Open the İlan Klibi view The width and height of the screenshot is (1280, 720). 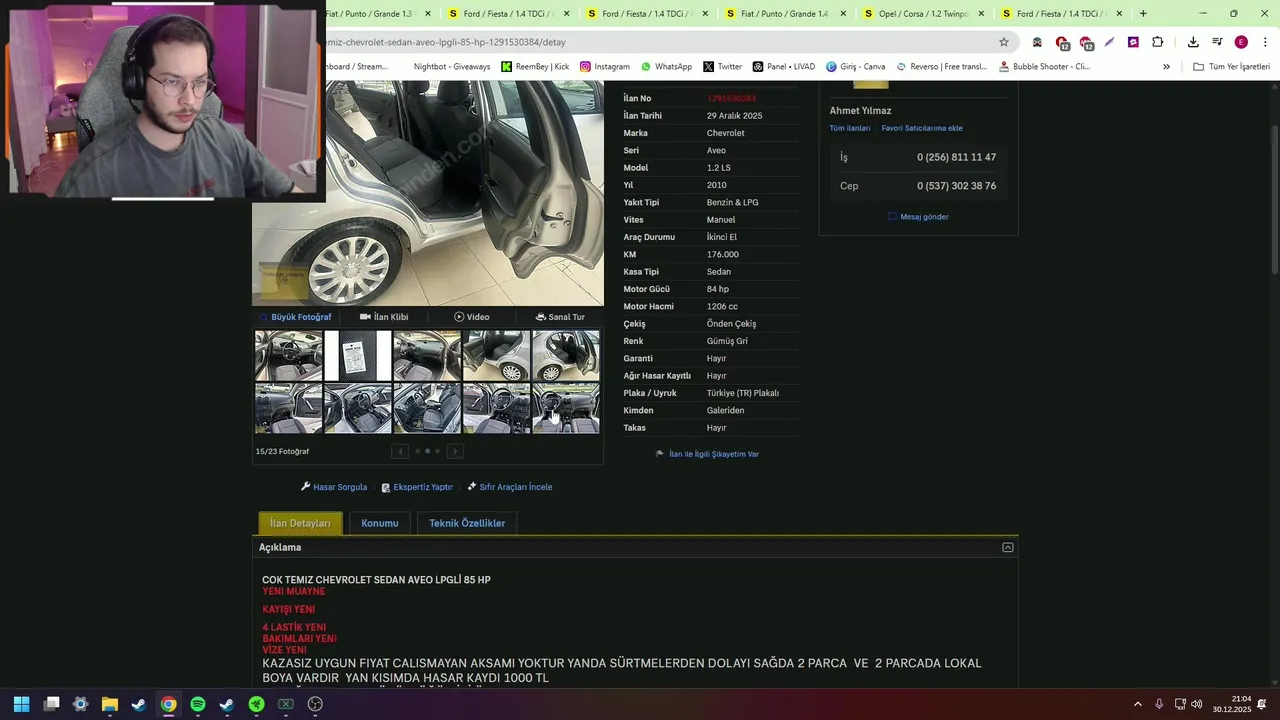click(x=384, y=317)
